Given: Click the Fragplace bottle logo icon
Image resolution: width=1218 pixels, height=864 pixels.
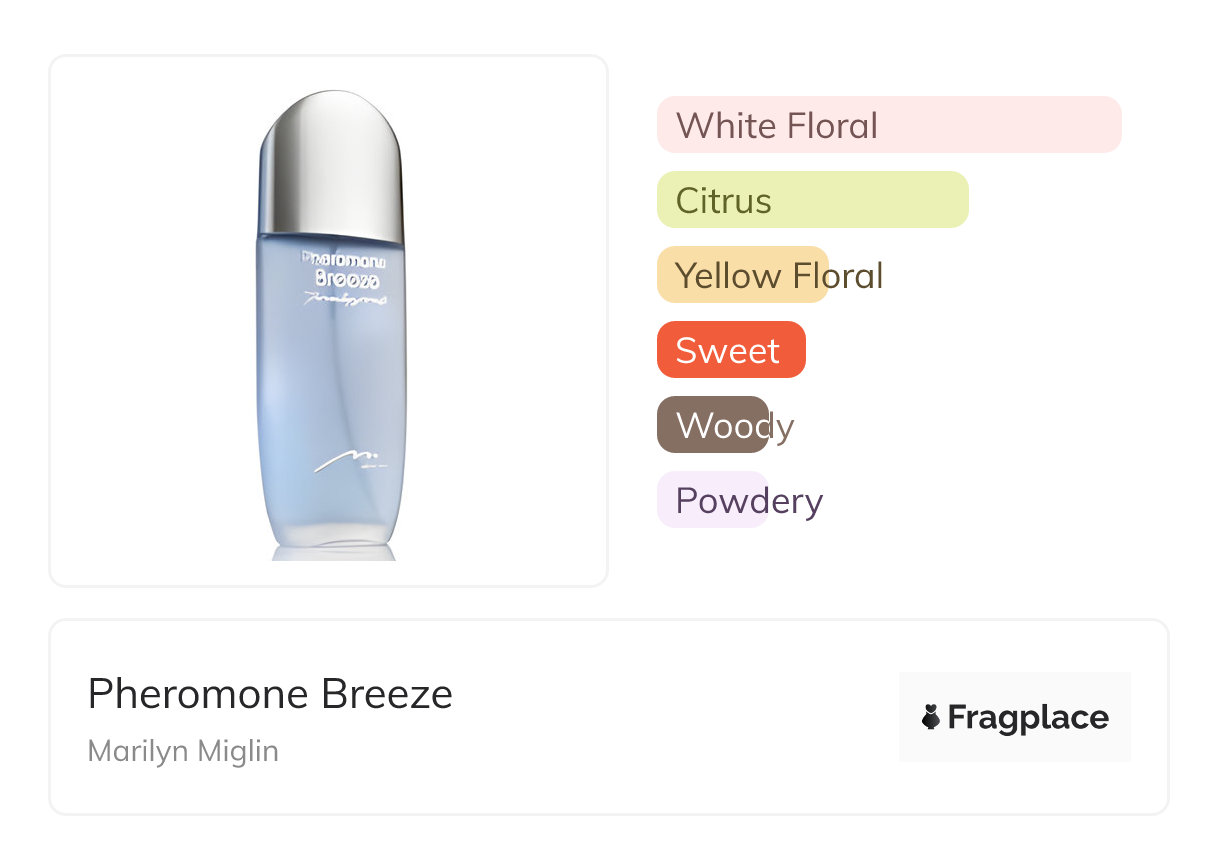Looking at the screenshot, I should click(x=931, y=717).
